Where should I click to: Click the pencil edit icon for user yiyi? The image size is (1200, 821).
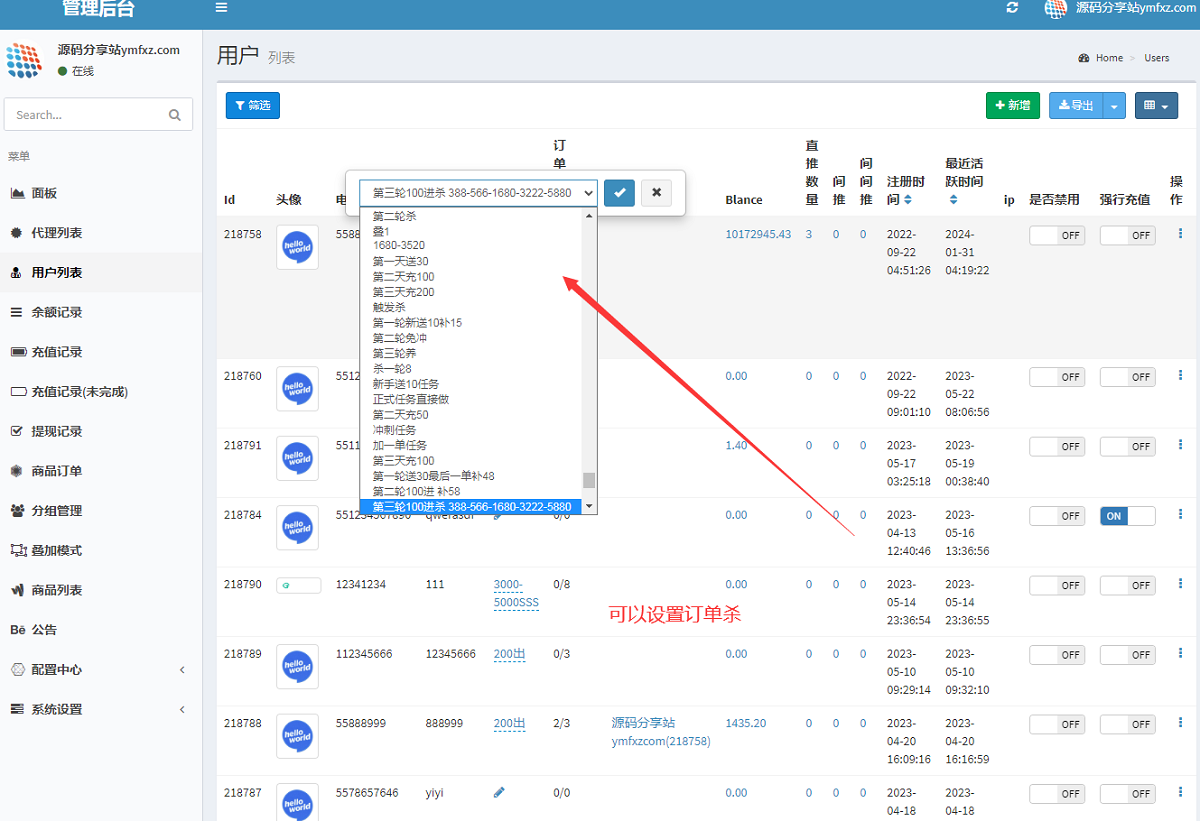(499, 792)
